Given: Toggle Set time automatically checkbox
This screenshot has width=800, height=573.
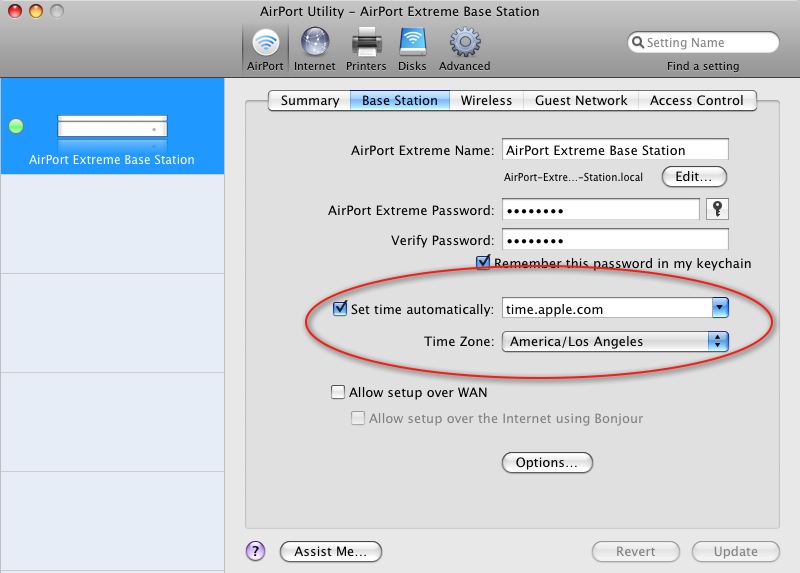Looking at the screenshot, I should [340, 308].
